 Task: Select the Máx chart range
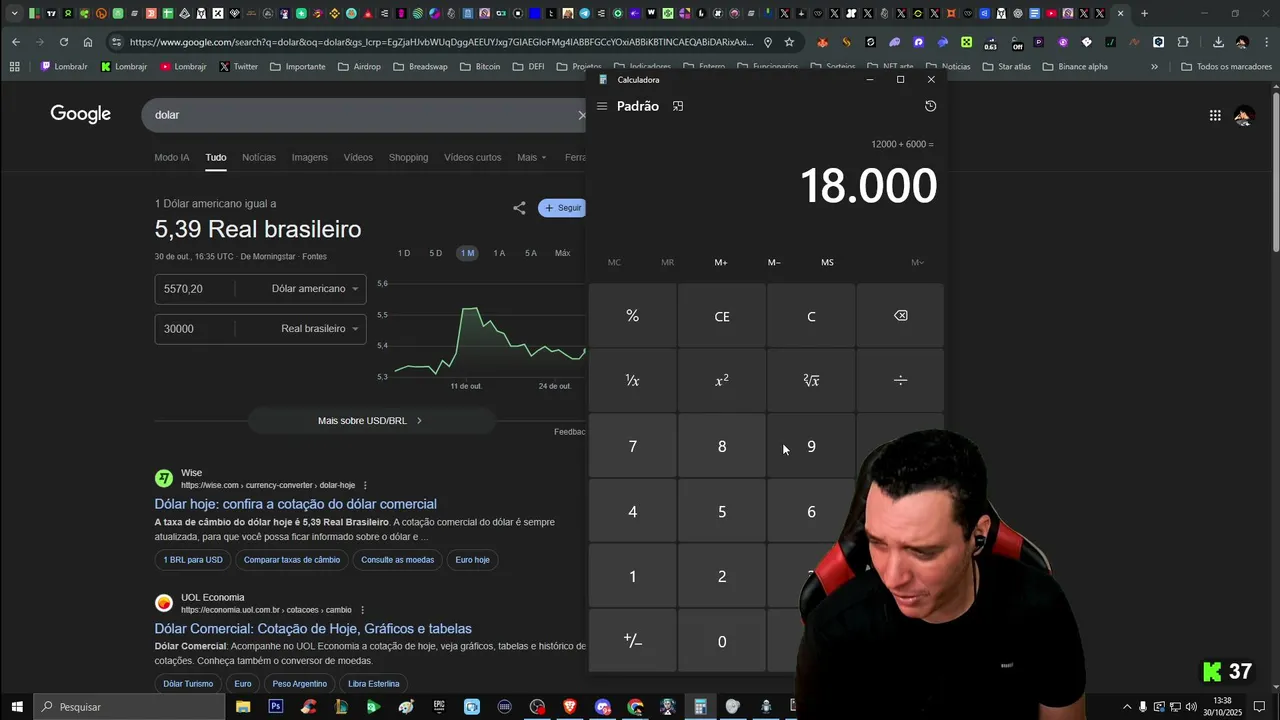(563, 253)
